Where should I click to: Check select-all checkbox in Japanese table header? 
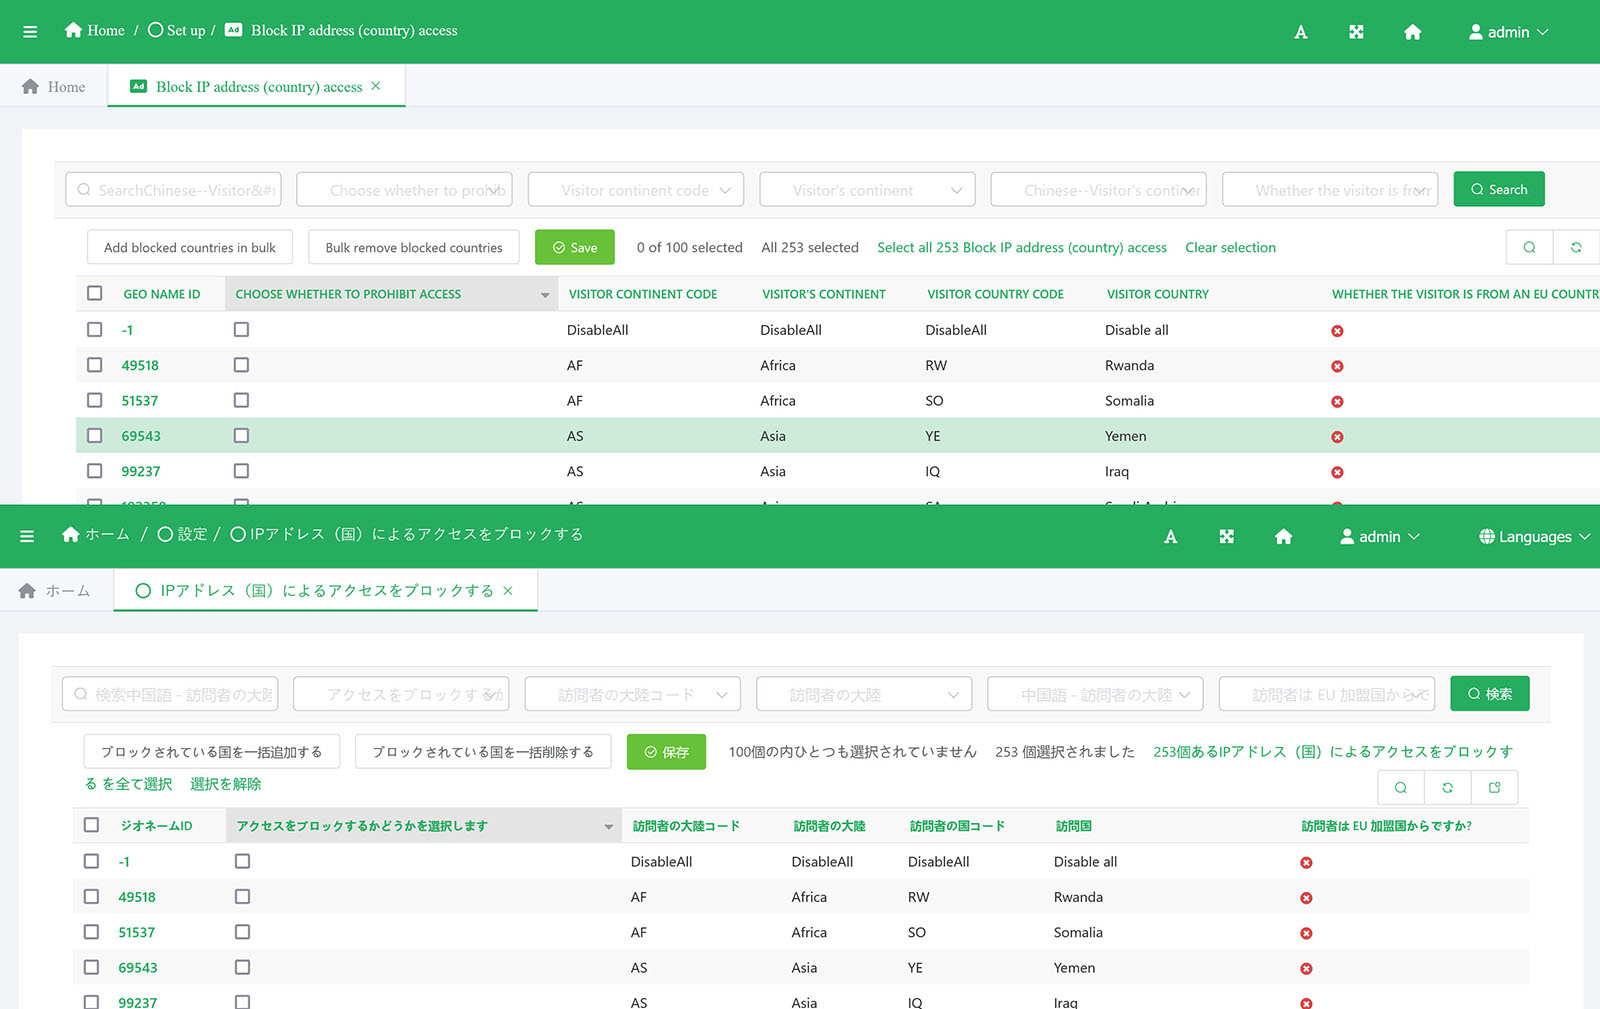(x=92, y=825)
